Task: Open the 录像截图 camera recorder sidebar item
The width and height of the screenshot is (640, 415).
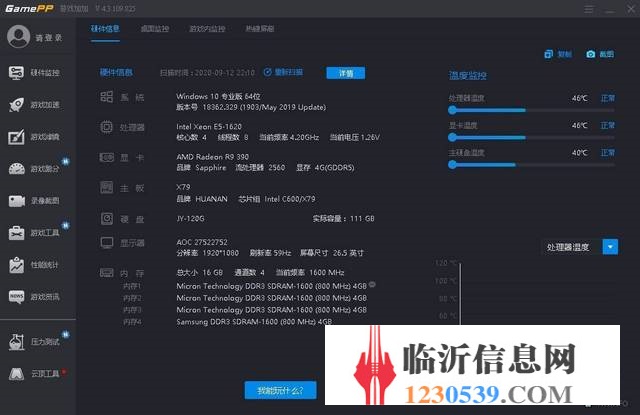Action: pos(34,201)
